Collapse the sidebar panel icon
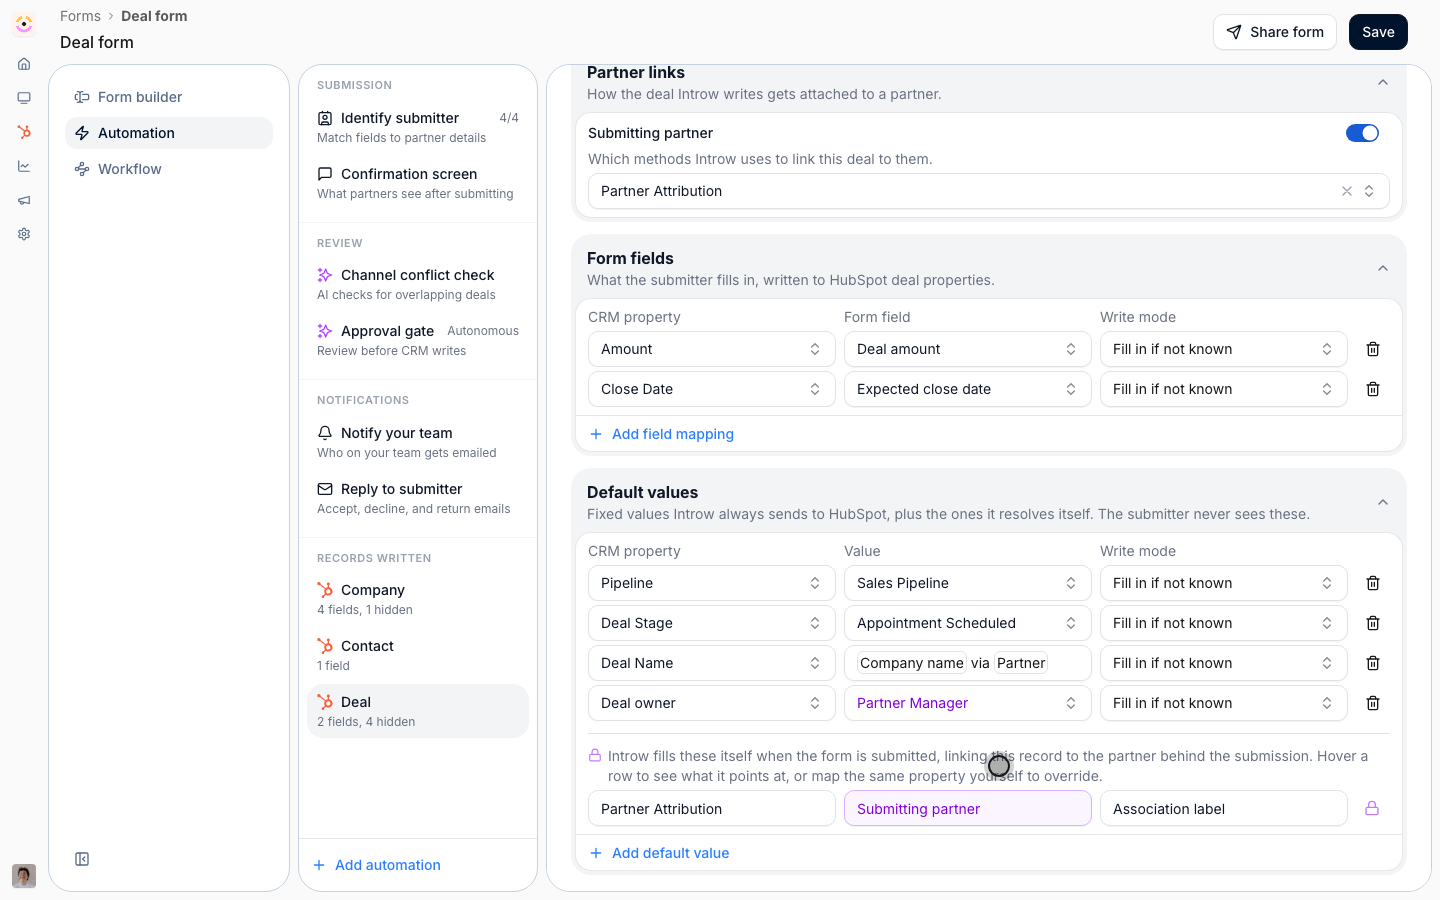This screenshot has width=1440, height=900. [82, 859]
